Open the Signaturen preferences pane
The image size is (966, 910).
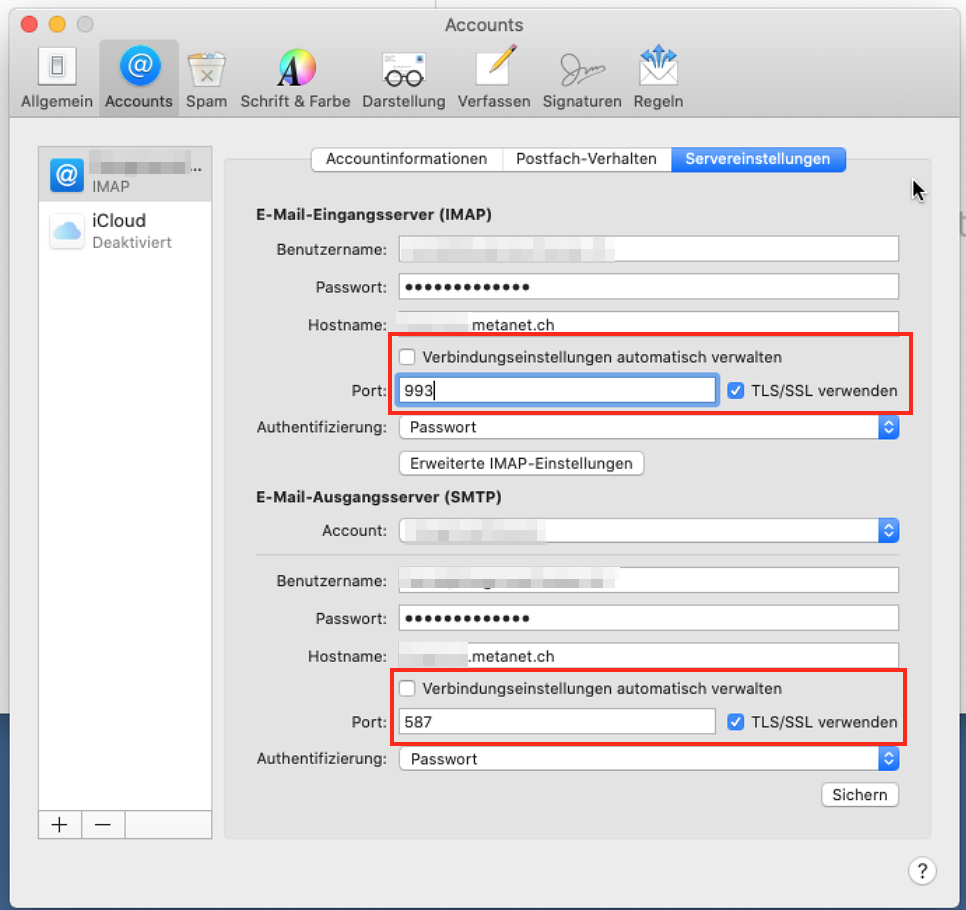coord(582,78)
